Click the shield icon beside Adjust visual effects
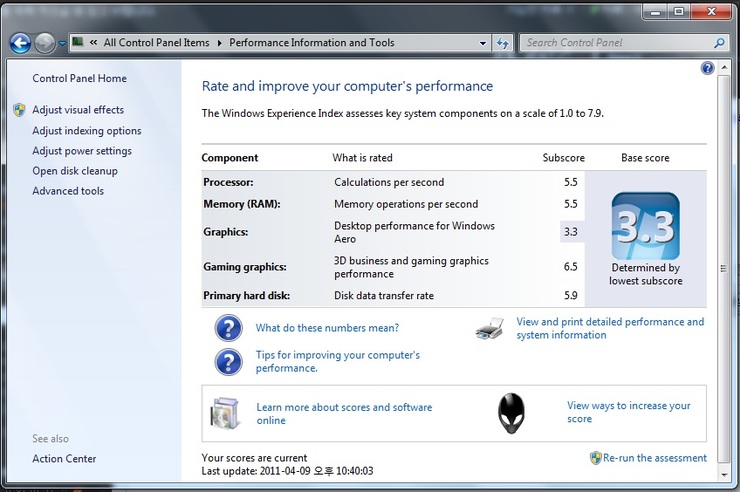740x492 pixels. click(19, 110)
